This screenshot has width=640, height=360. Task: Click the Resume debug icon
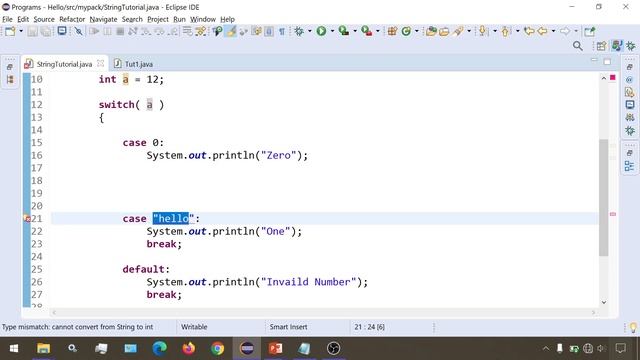[x=94, y=31]
